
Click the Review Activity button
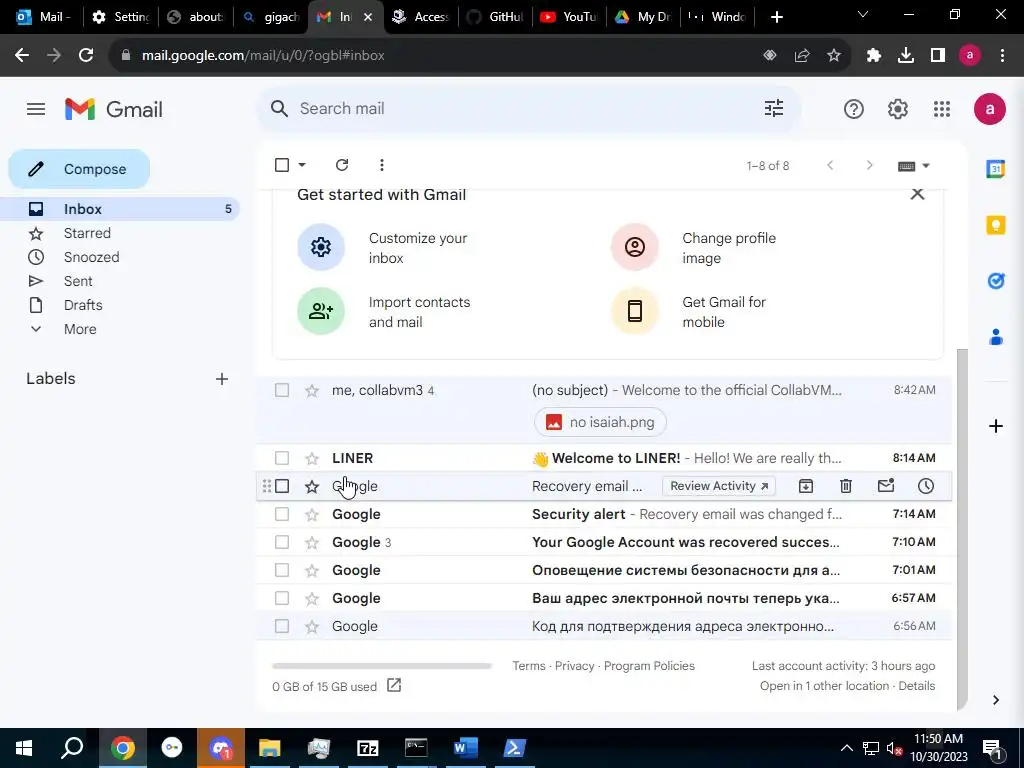[718, 486]
